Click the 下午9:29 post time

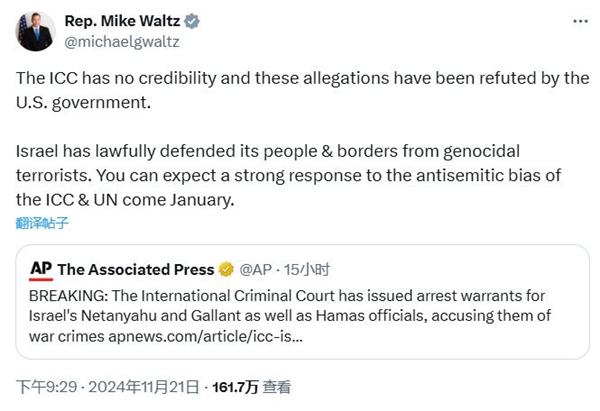point(43,386)
